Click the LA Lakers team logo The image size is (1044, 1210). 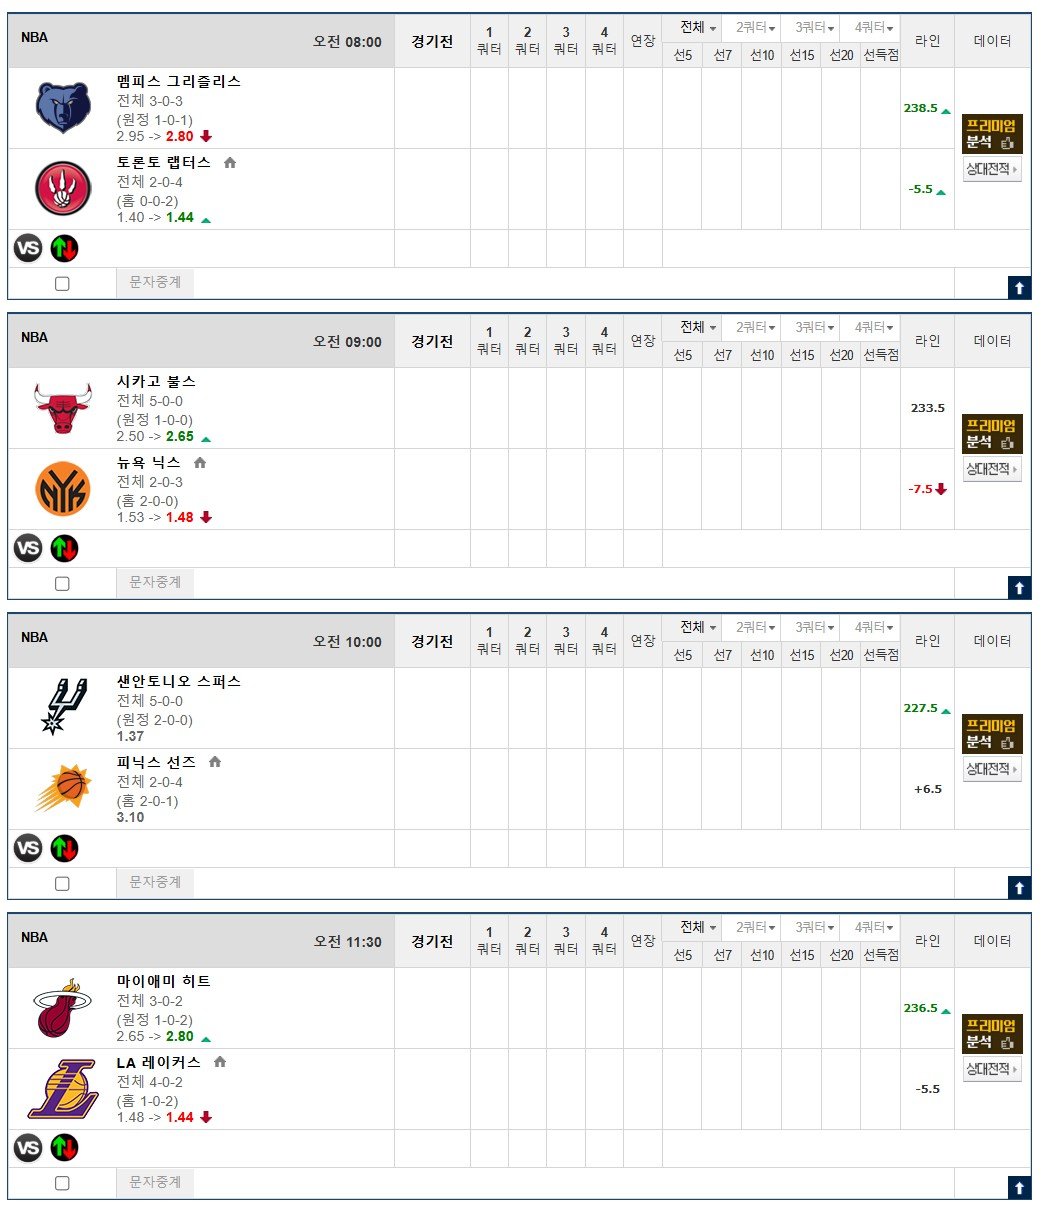point(63,1088)
